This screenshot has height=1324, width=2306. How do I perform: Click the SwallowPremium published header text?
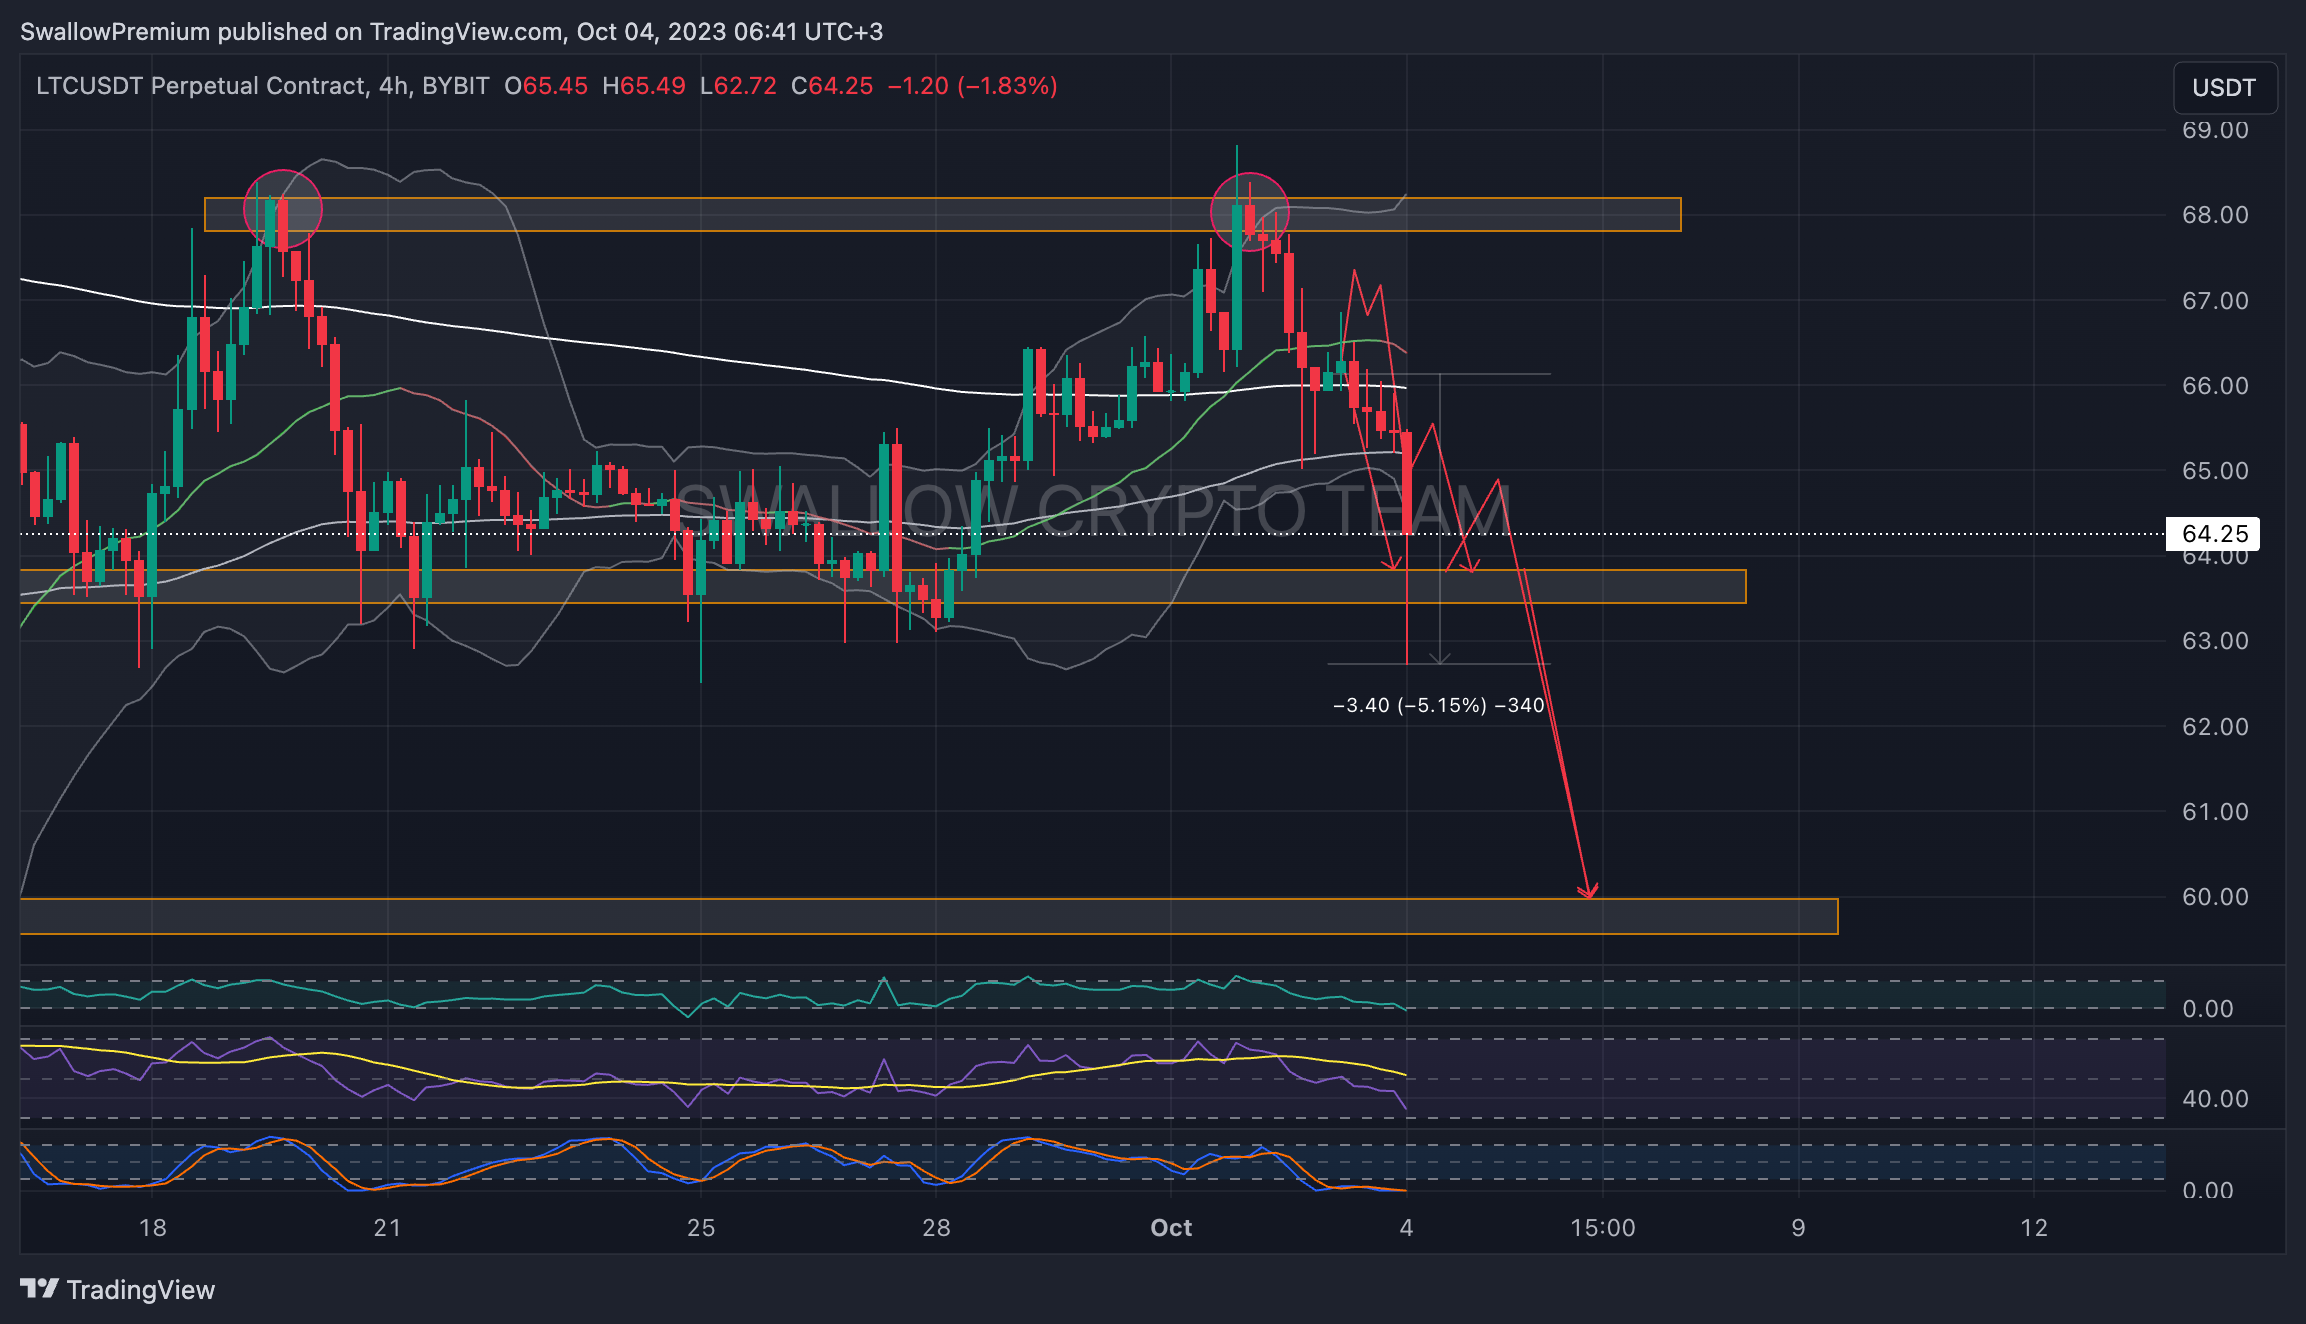pos(451,32)
